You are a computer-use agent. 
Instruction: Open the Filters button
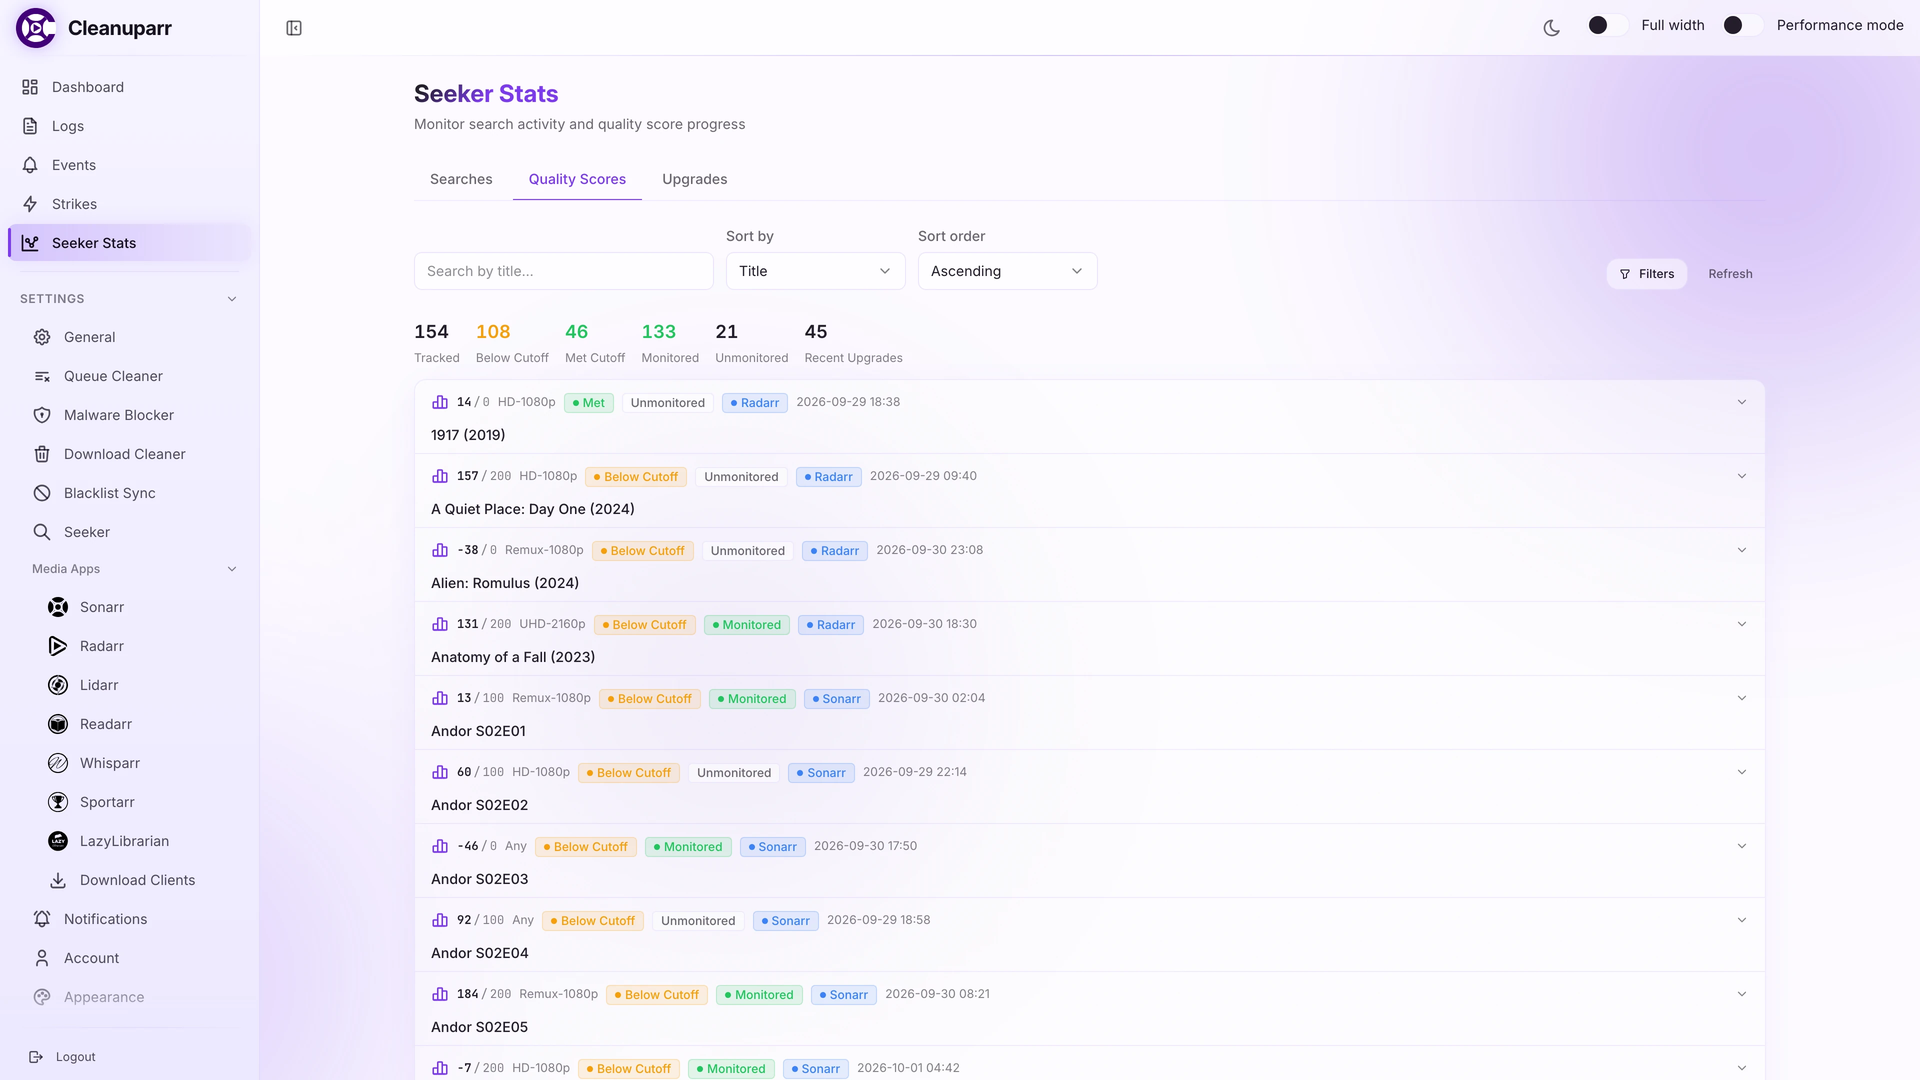point(1646,274)
